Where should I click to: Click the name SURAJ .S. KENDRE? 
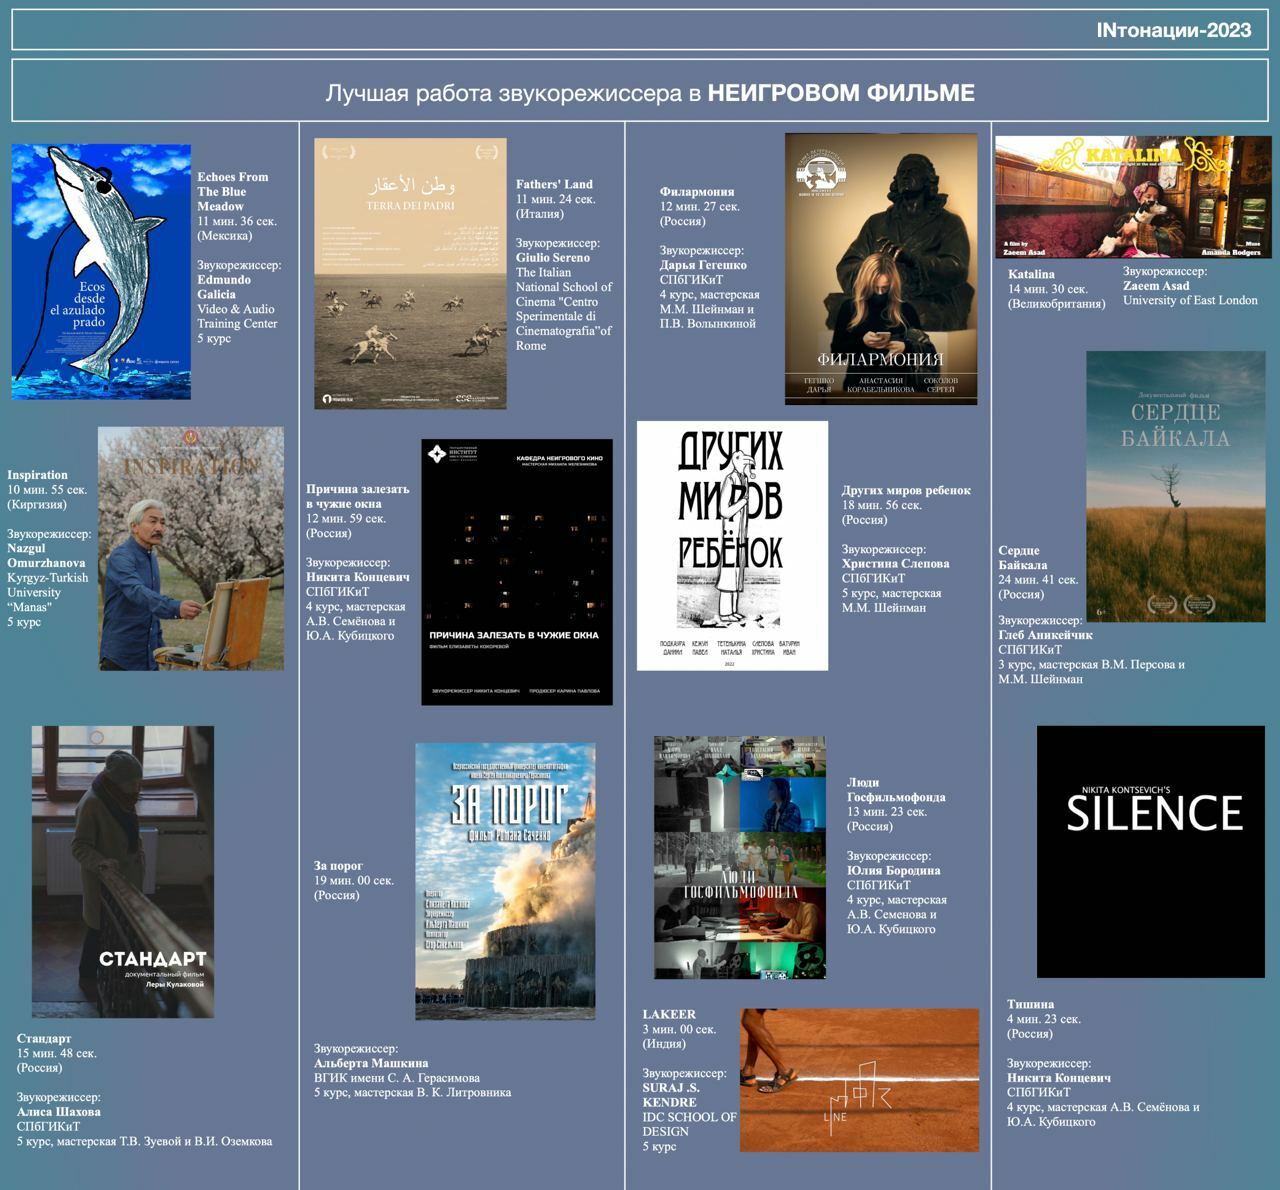[x=671, y=1095]
